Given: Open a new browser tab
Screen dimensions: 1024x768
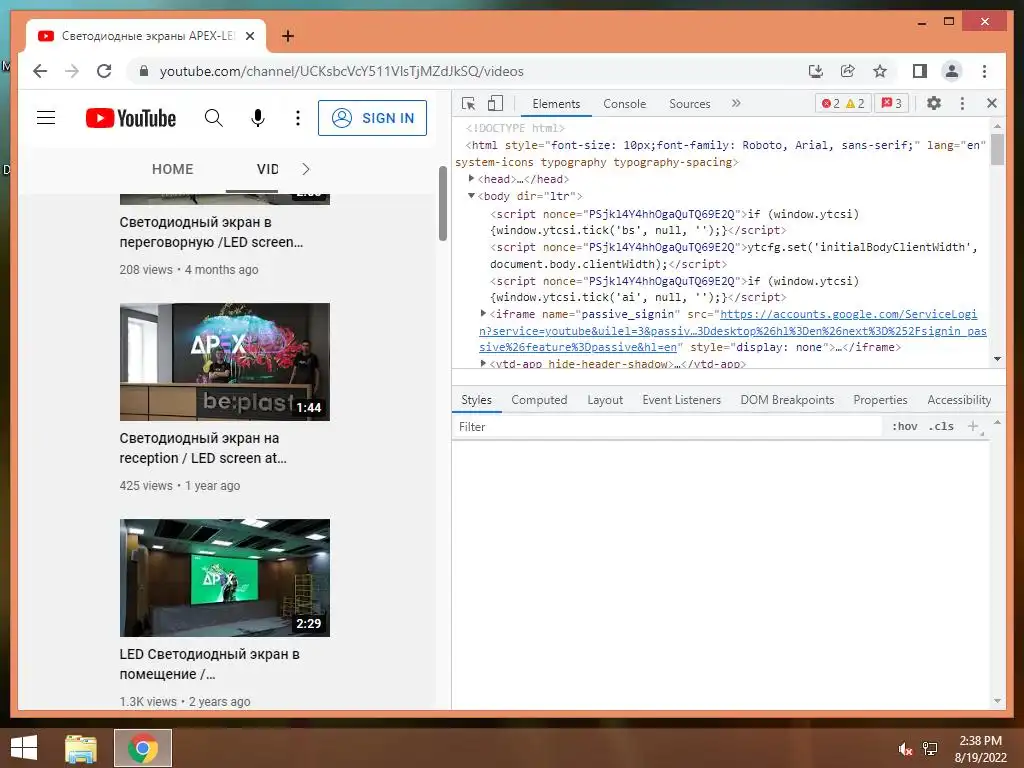Looking at the screenshot, I should tap(288, 36).
